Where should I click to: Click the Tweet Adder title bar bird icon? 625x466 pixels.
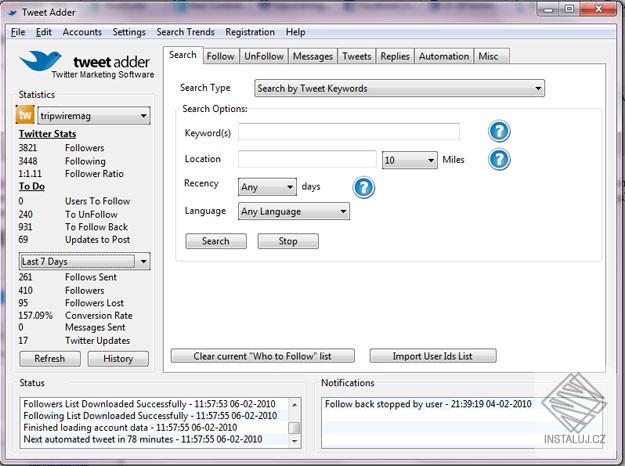point(12,13)
